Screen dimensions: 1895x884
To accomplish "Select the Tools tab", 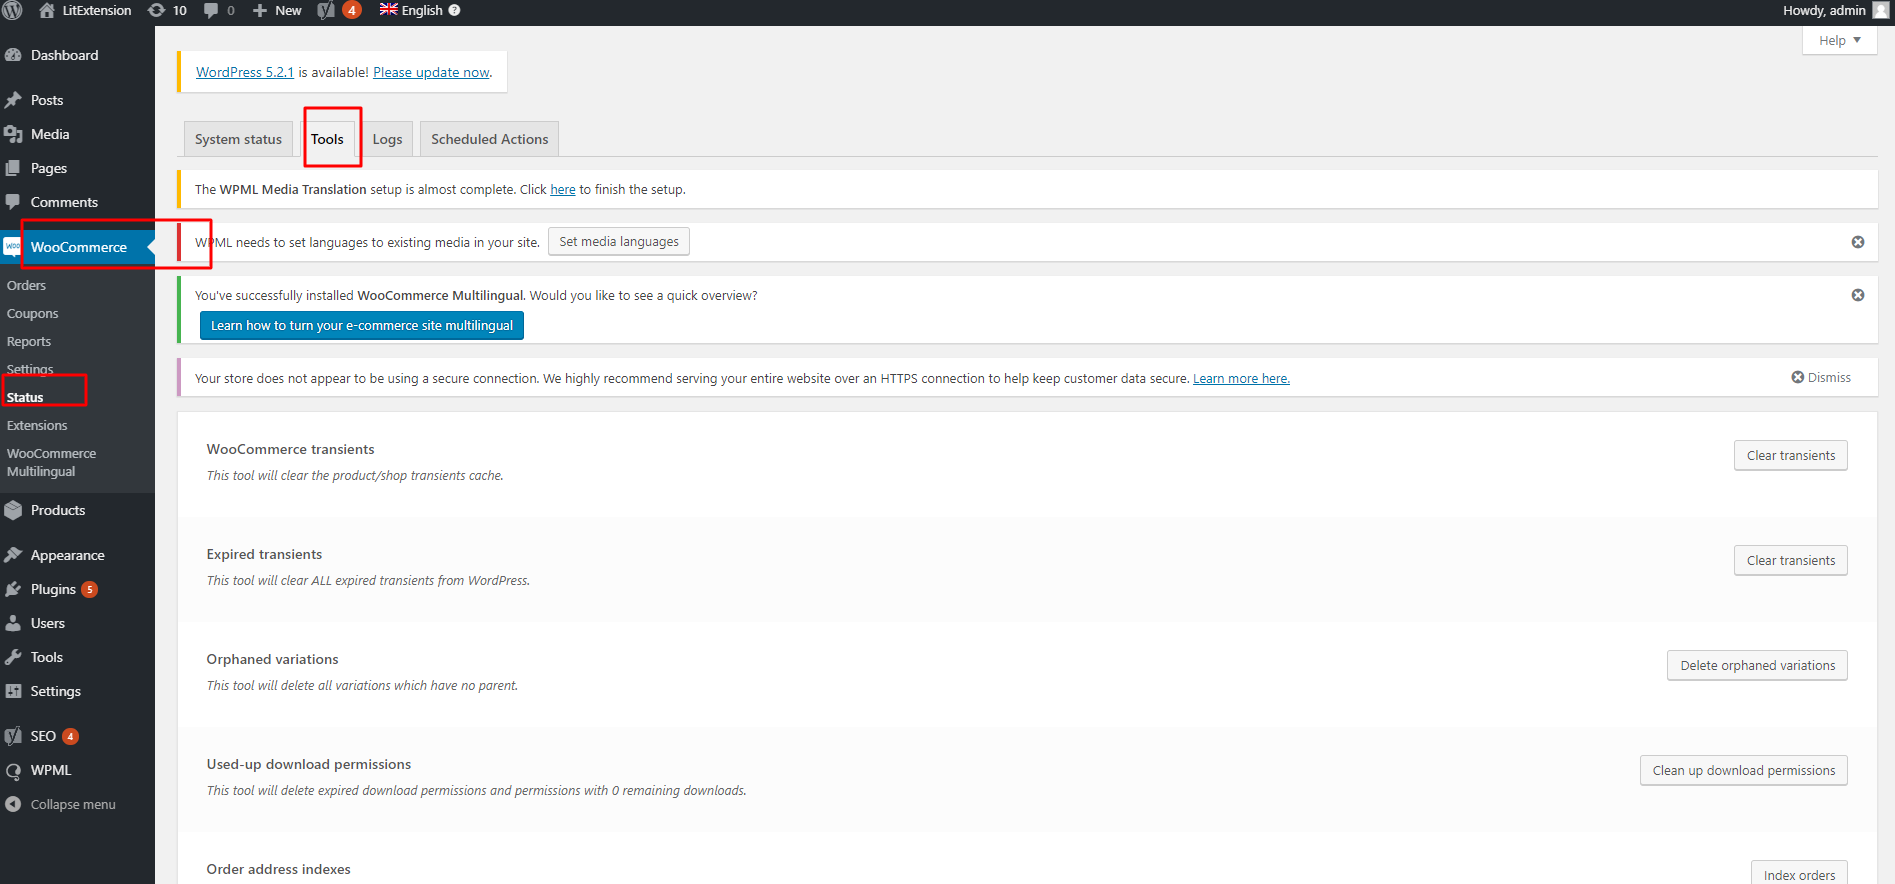I will tap(327, 139).
